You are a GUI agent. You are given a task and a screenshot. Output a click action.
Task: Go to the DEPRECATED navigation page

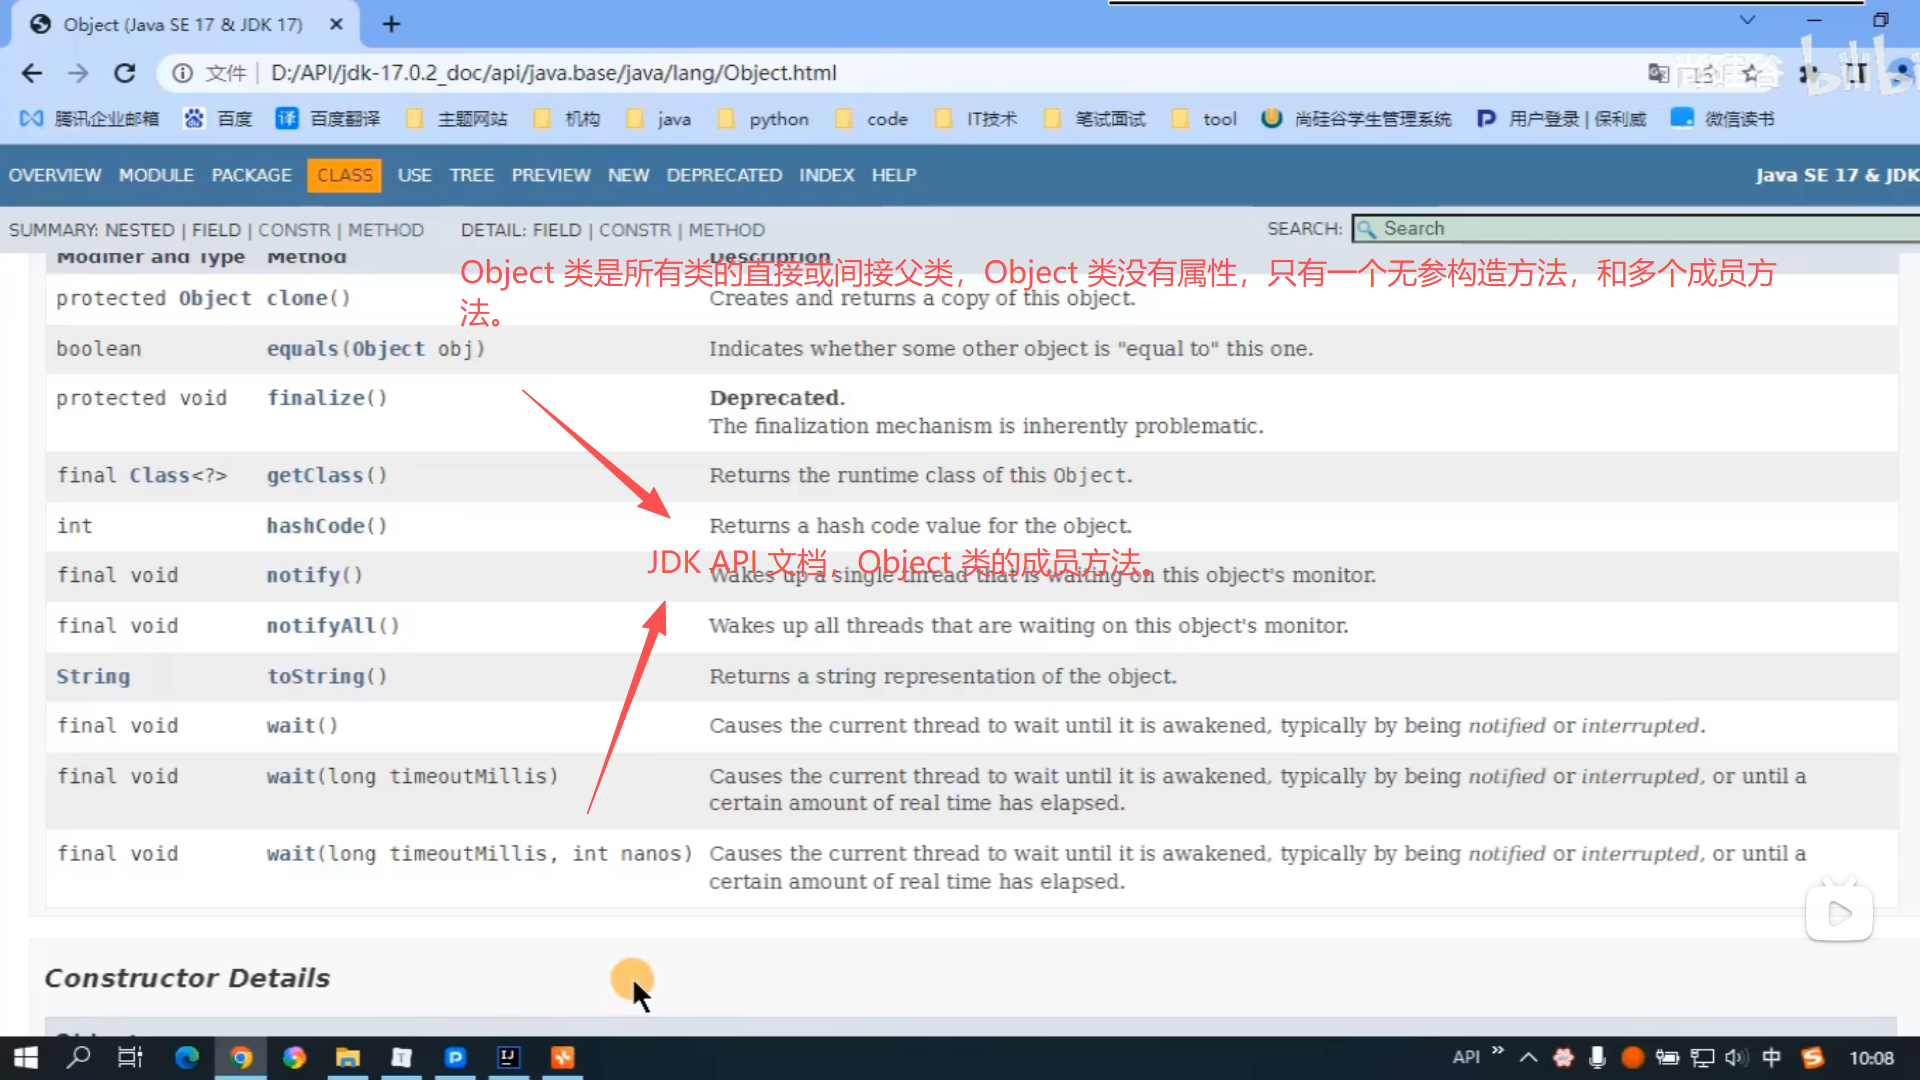click(724, 175)
